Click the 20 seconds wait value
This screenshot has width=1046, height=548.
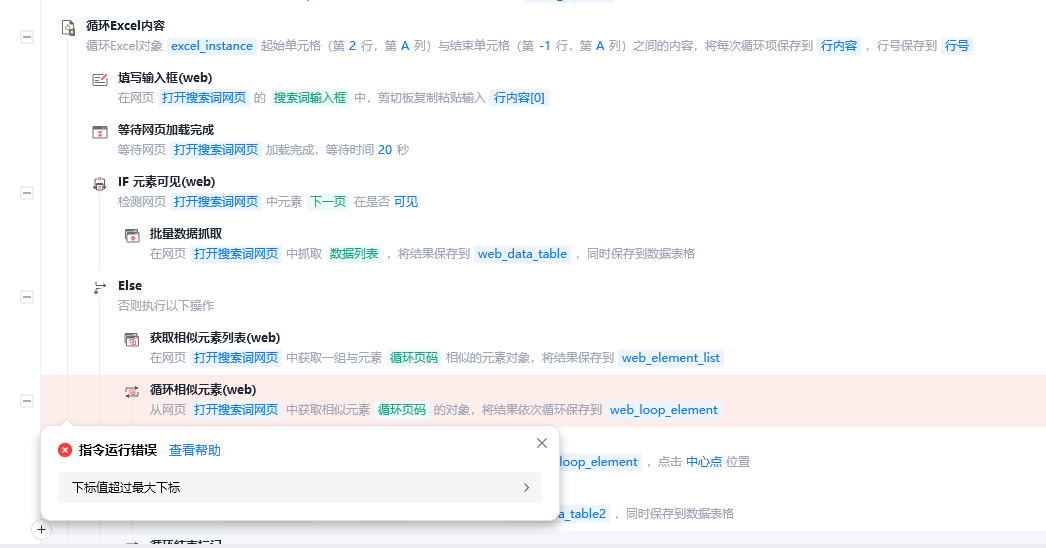[385, 150]
